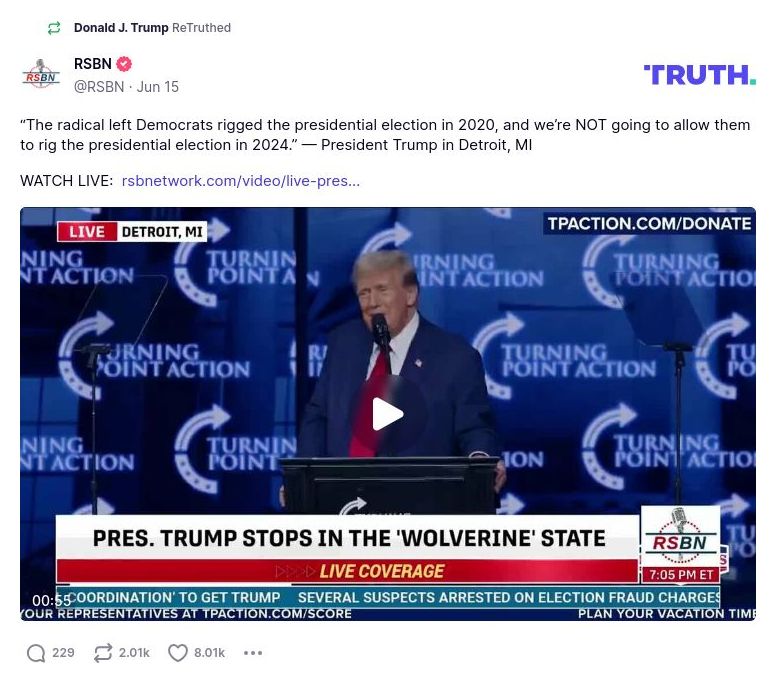
Task: Play the video with the center play button
Action: [x=388, y=414]
